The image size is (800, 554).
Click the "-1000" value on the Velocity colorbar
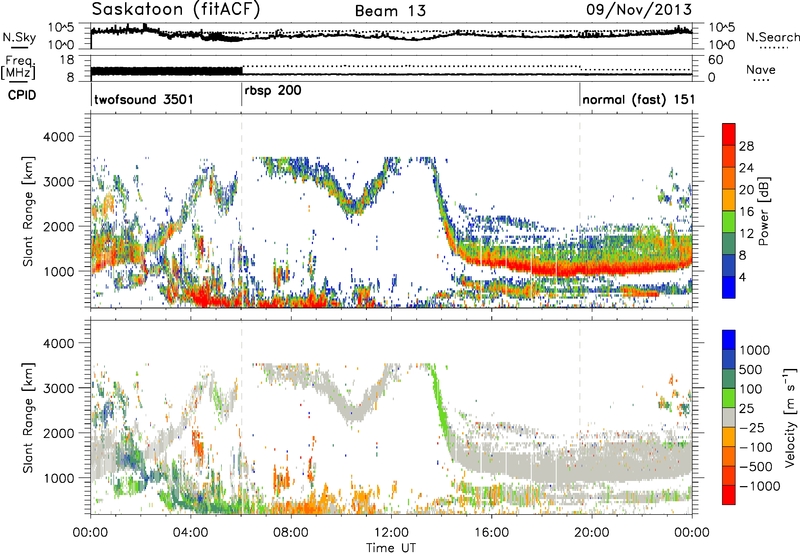760,486
